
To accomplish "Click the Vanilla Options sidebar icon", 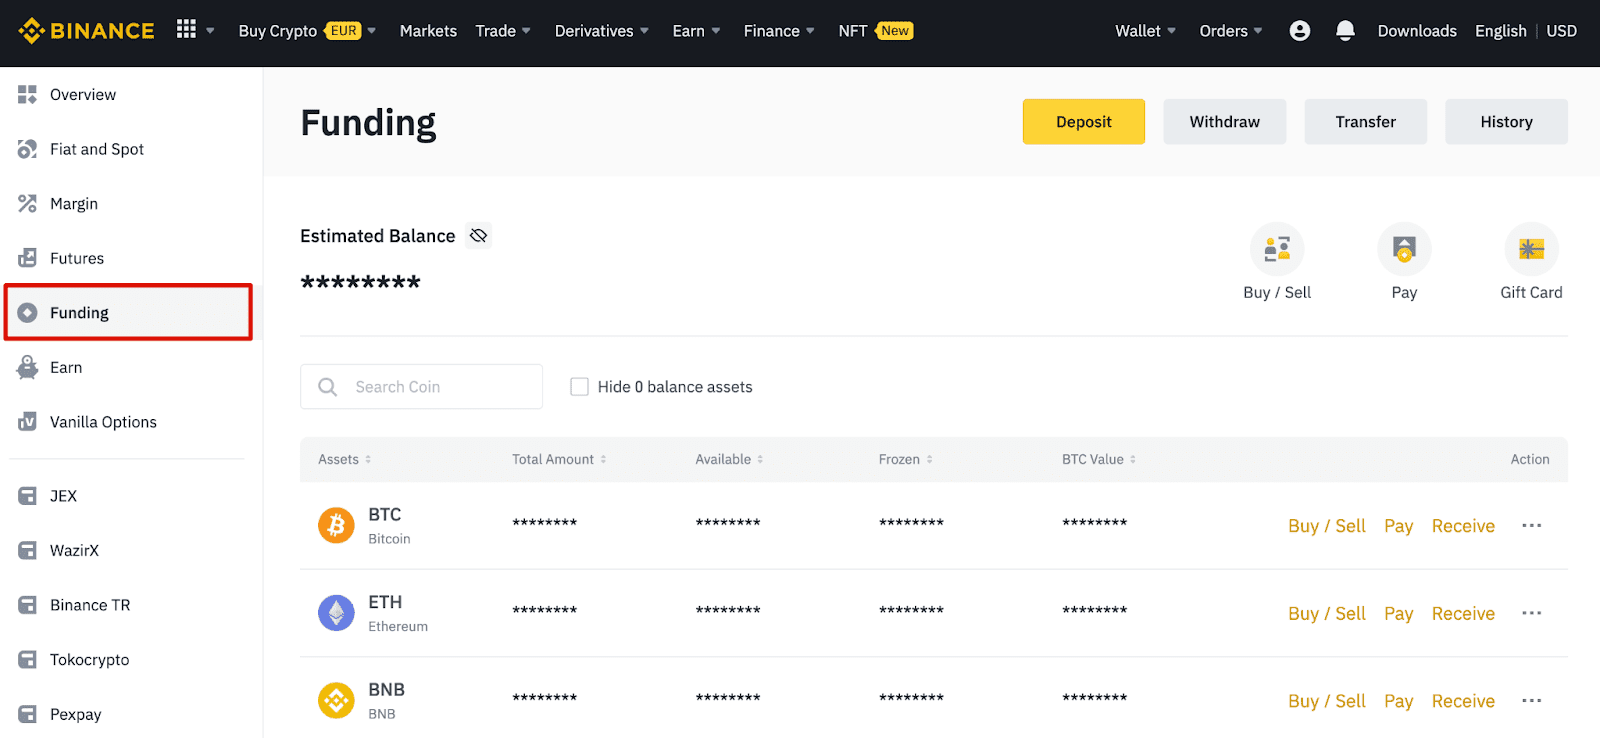I will [x=27, y=422].
